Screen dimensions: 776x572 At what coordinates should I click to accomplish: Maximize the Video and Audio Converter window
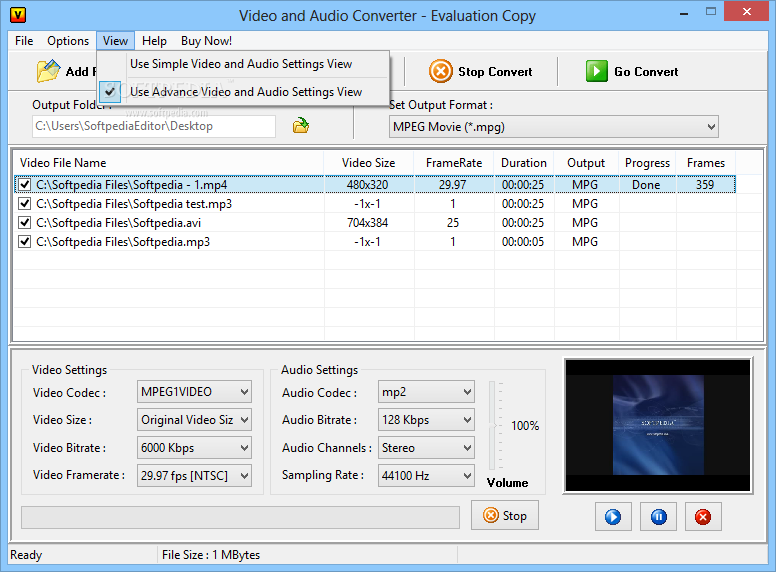click(711, 12)
